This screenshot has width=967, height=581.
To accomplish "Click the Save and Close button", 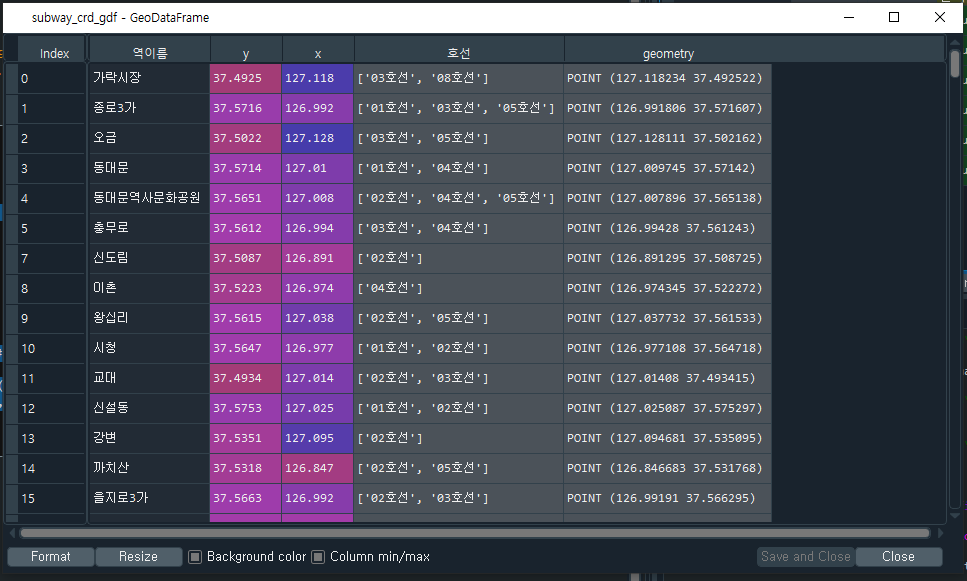I will [x=805, y=556].
